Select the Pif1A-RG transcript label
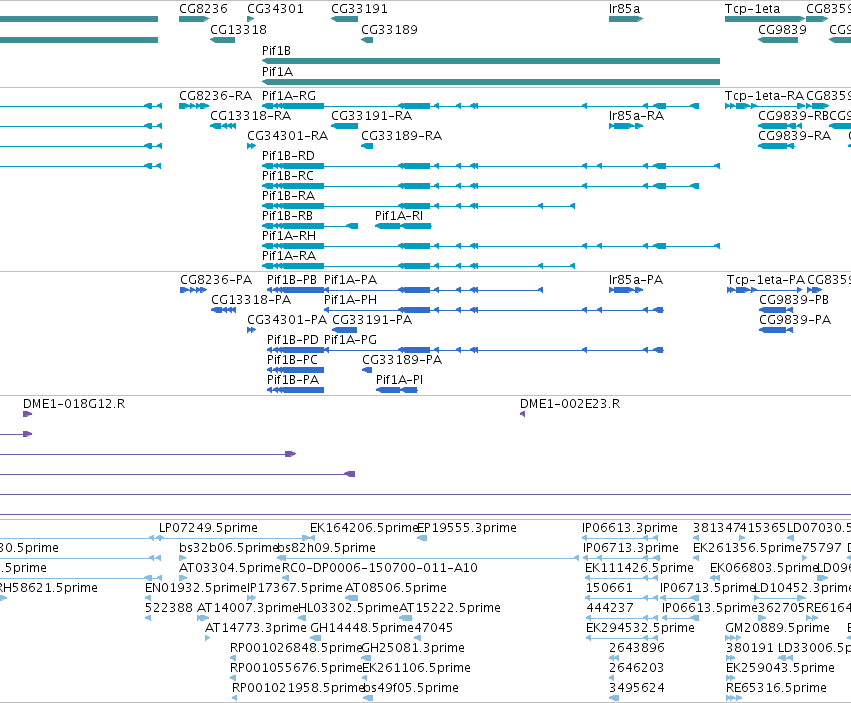 point(289,96)
